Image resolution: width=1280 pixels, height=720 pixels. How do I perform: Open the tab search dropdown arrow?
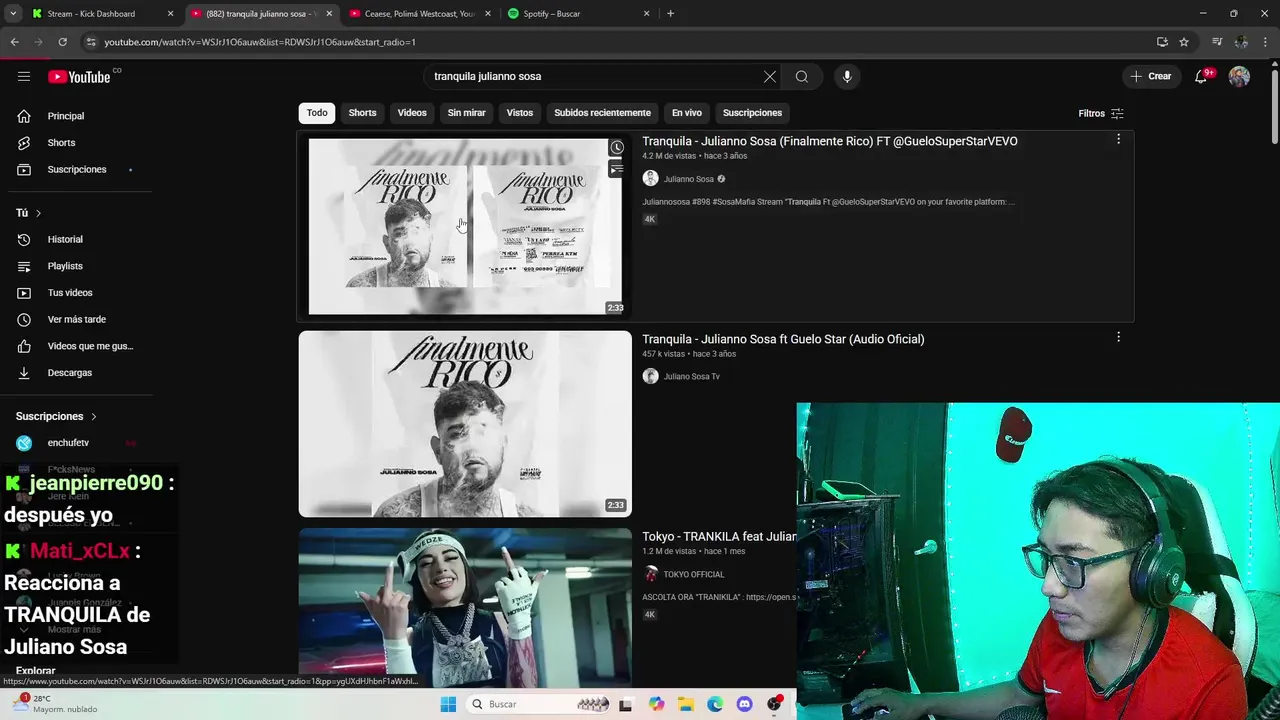click(x=12, y=14)
